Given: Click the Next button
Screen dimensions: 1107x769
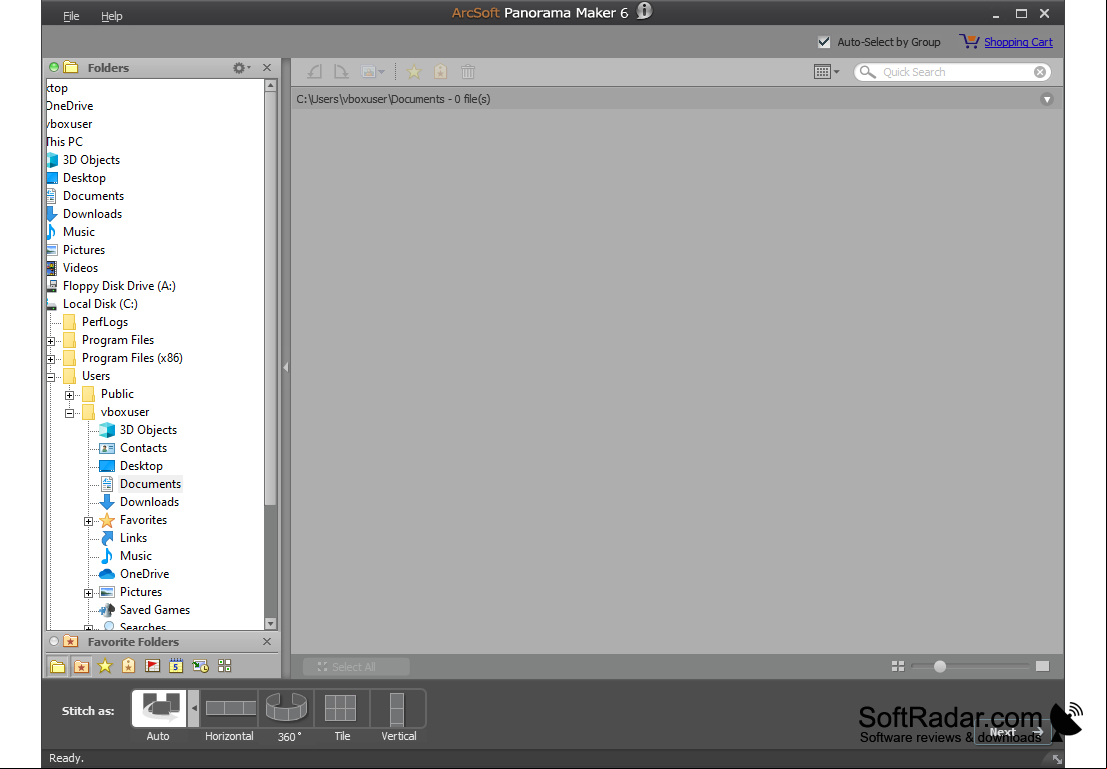Looking at the screenshot, I should click(x=1013, y=731).
